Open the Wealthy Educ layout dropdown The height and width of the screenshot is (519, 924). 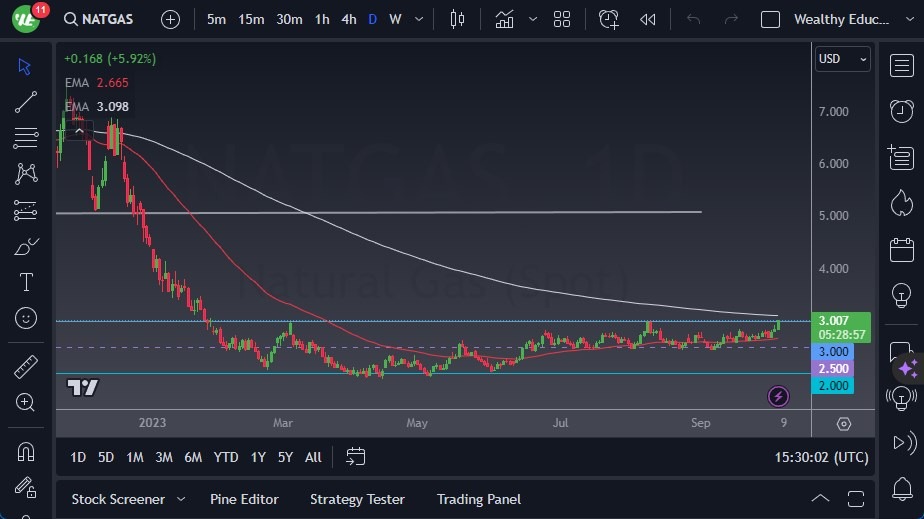(x=909, y=19)
